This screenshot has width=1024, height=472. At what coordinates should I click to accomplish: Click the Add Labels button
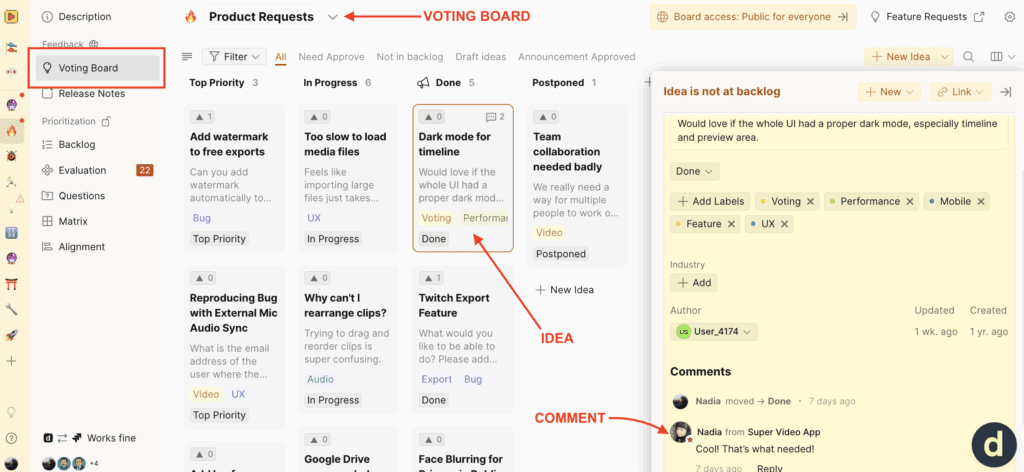(710, 201)
